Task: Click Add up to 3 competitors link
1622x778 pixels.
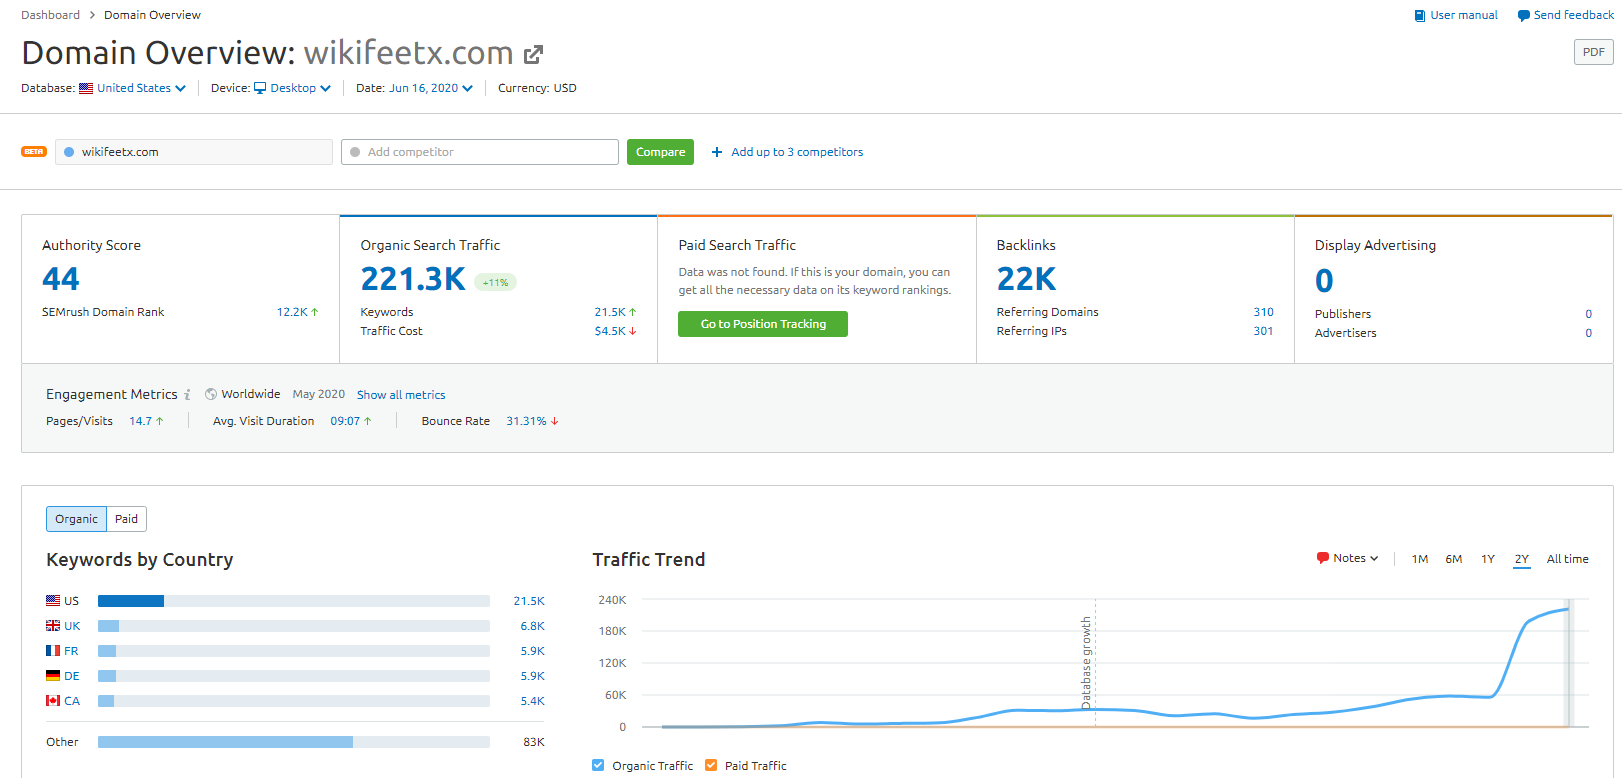Action: (797, 152)
